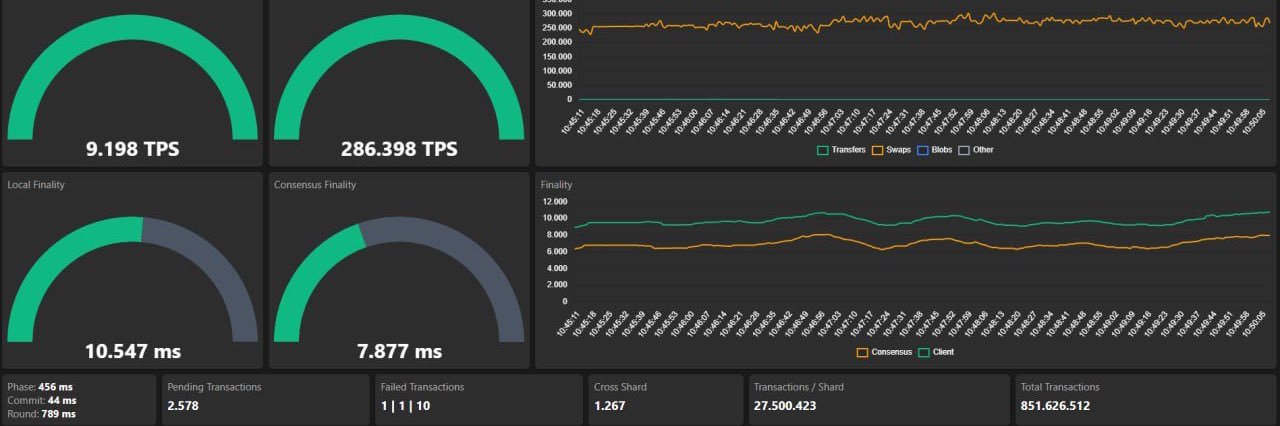Click the Cross Shard label
Viewport: 1280px width, 426px height.
coord(619,387)
